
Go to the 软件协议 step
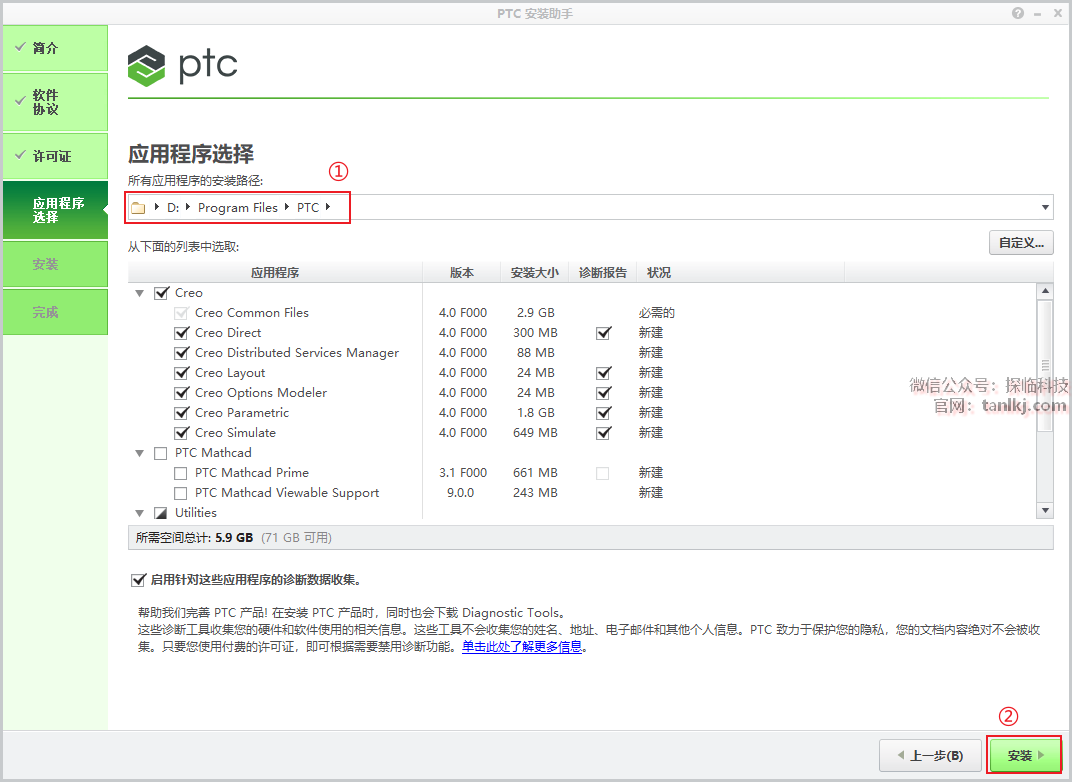click(55, 102)
